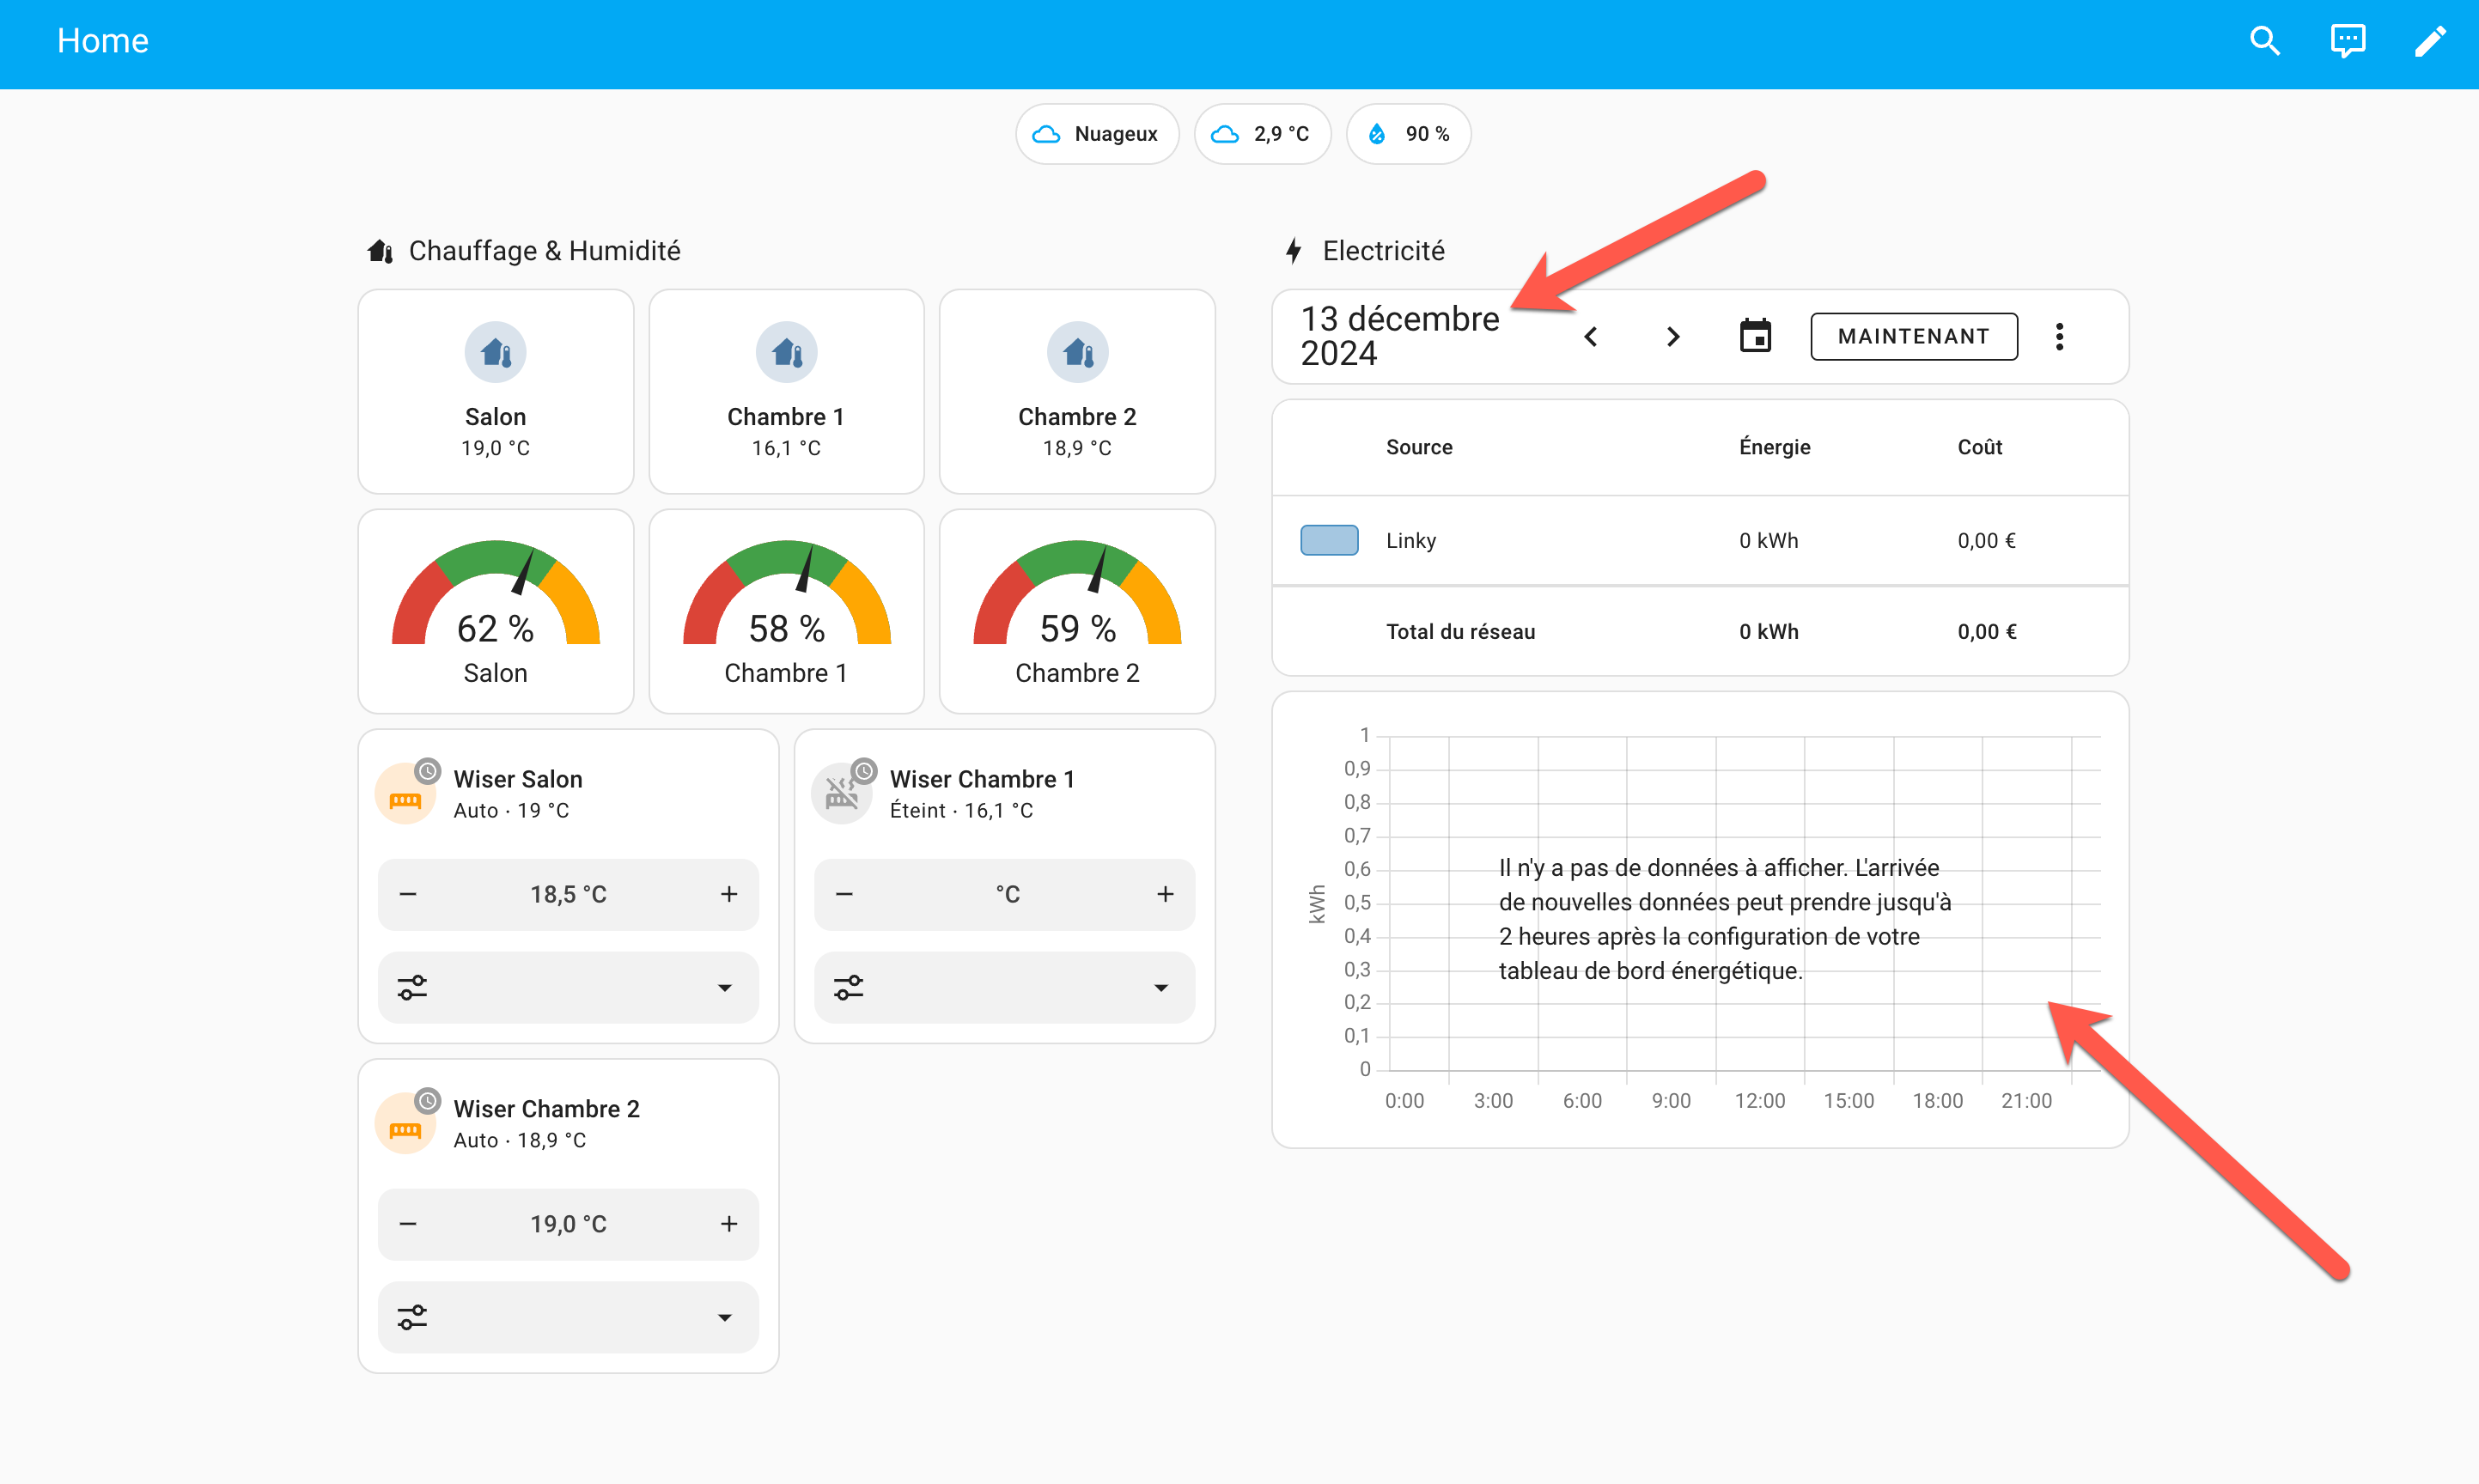This screenshot has height=1484, width=2479.
Task: Open the 90 % humidity badge
Action: point(1408,134)
